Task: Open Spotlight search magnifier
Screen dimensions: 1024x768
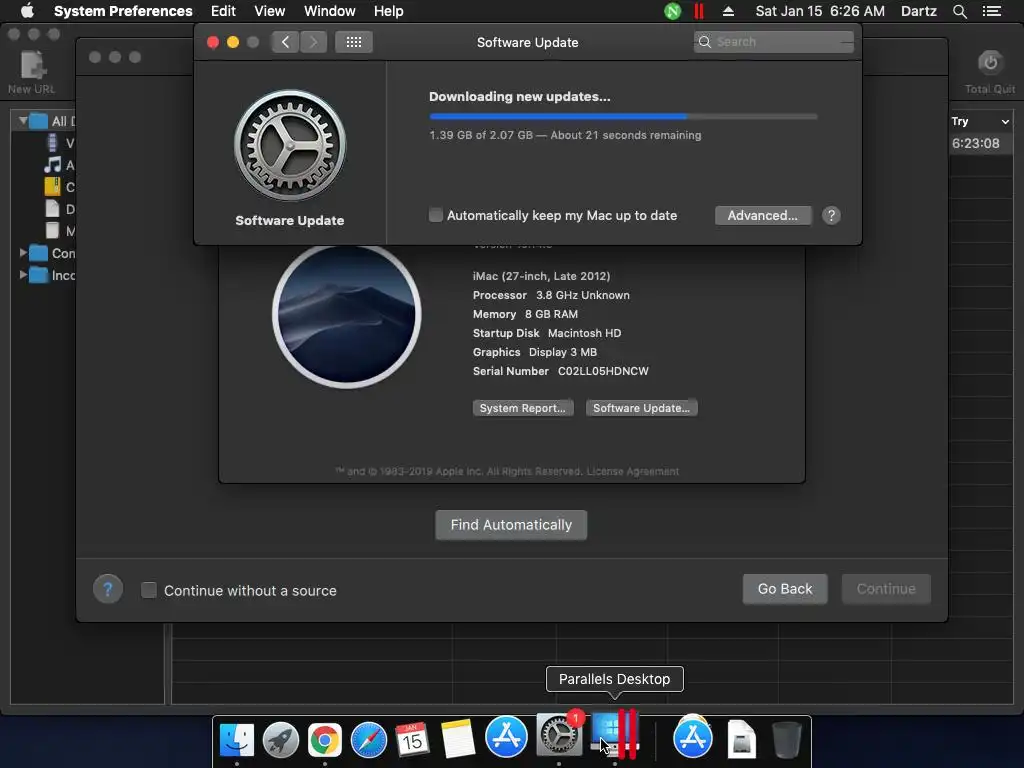Action: [959, 11]
